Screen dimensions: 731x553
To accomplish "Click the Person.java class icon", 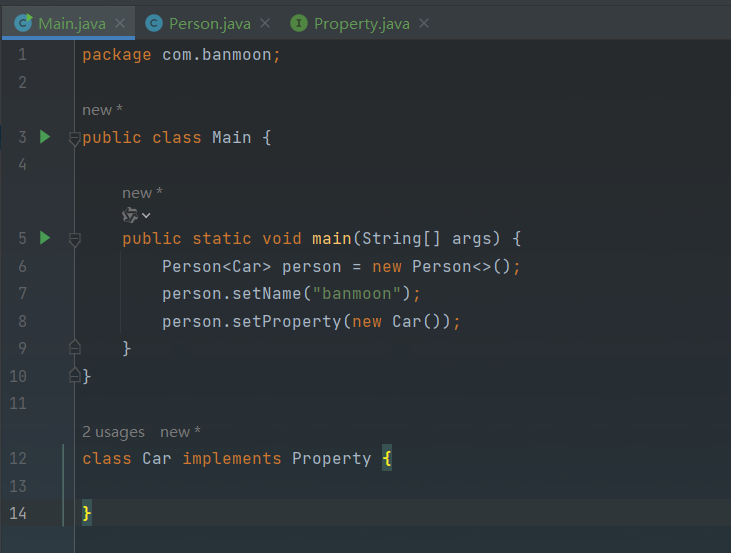I will point(154,23).
